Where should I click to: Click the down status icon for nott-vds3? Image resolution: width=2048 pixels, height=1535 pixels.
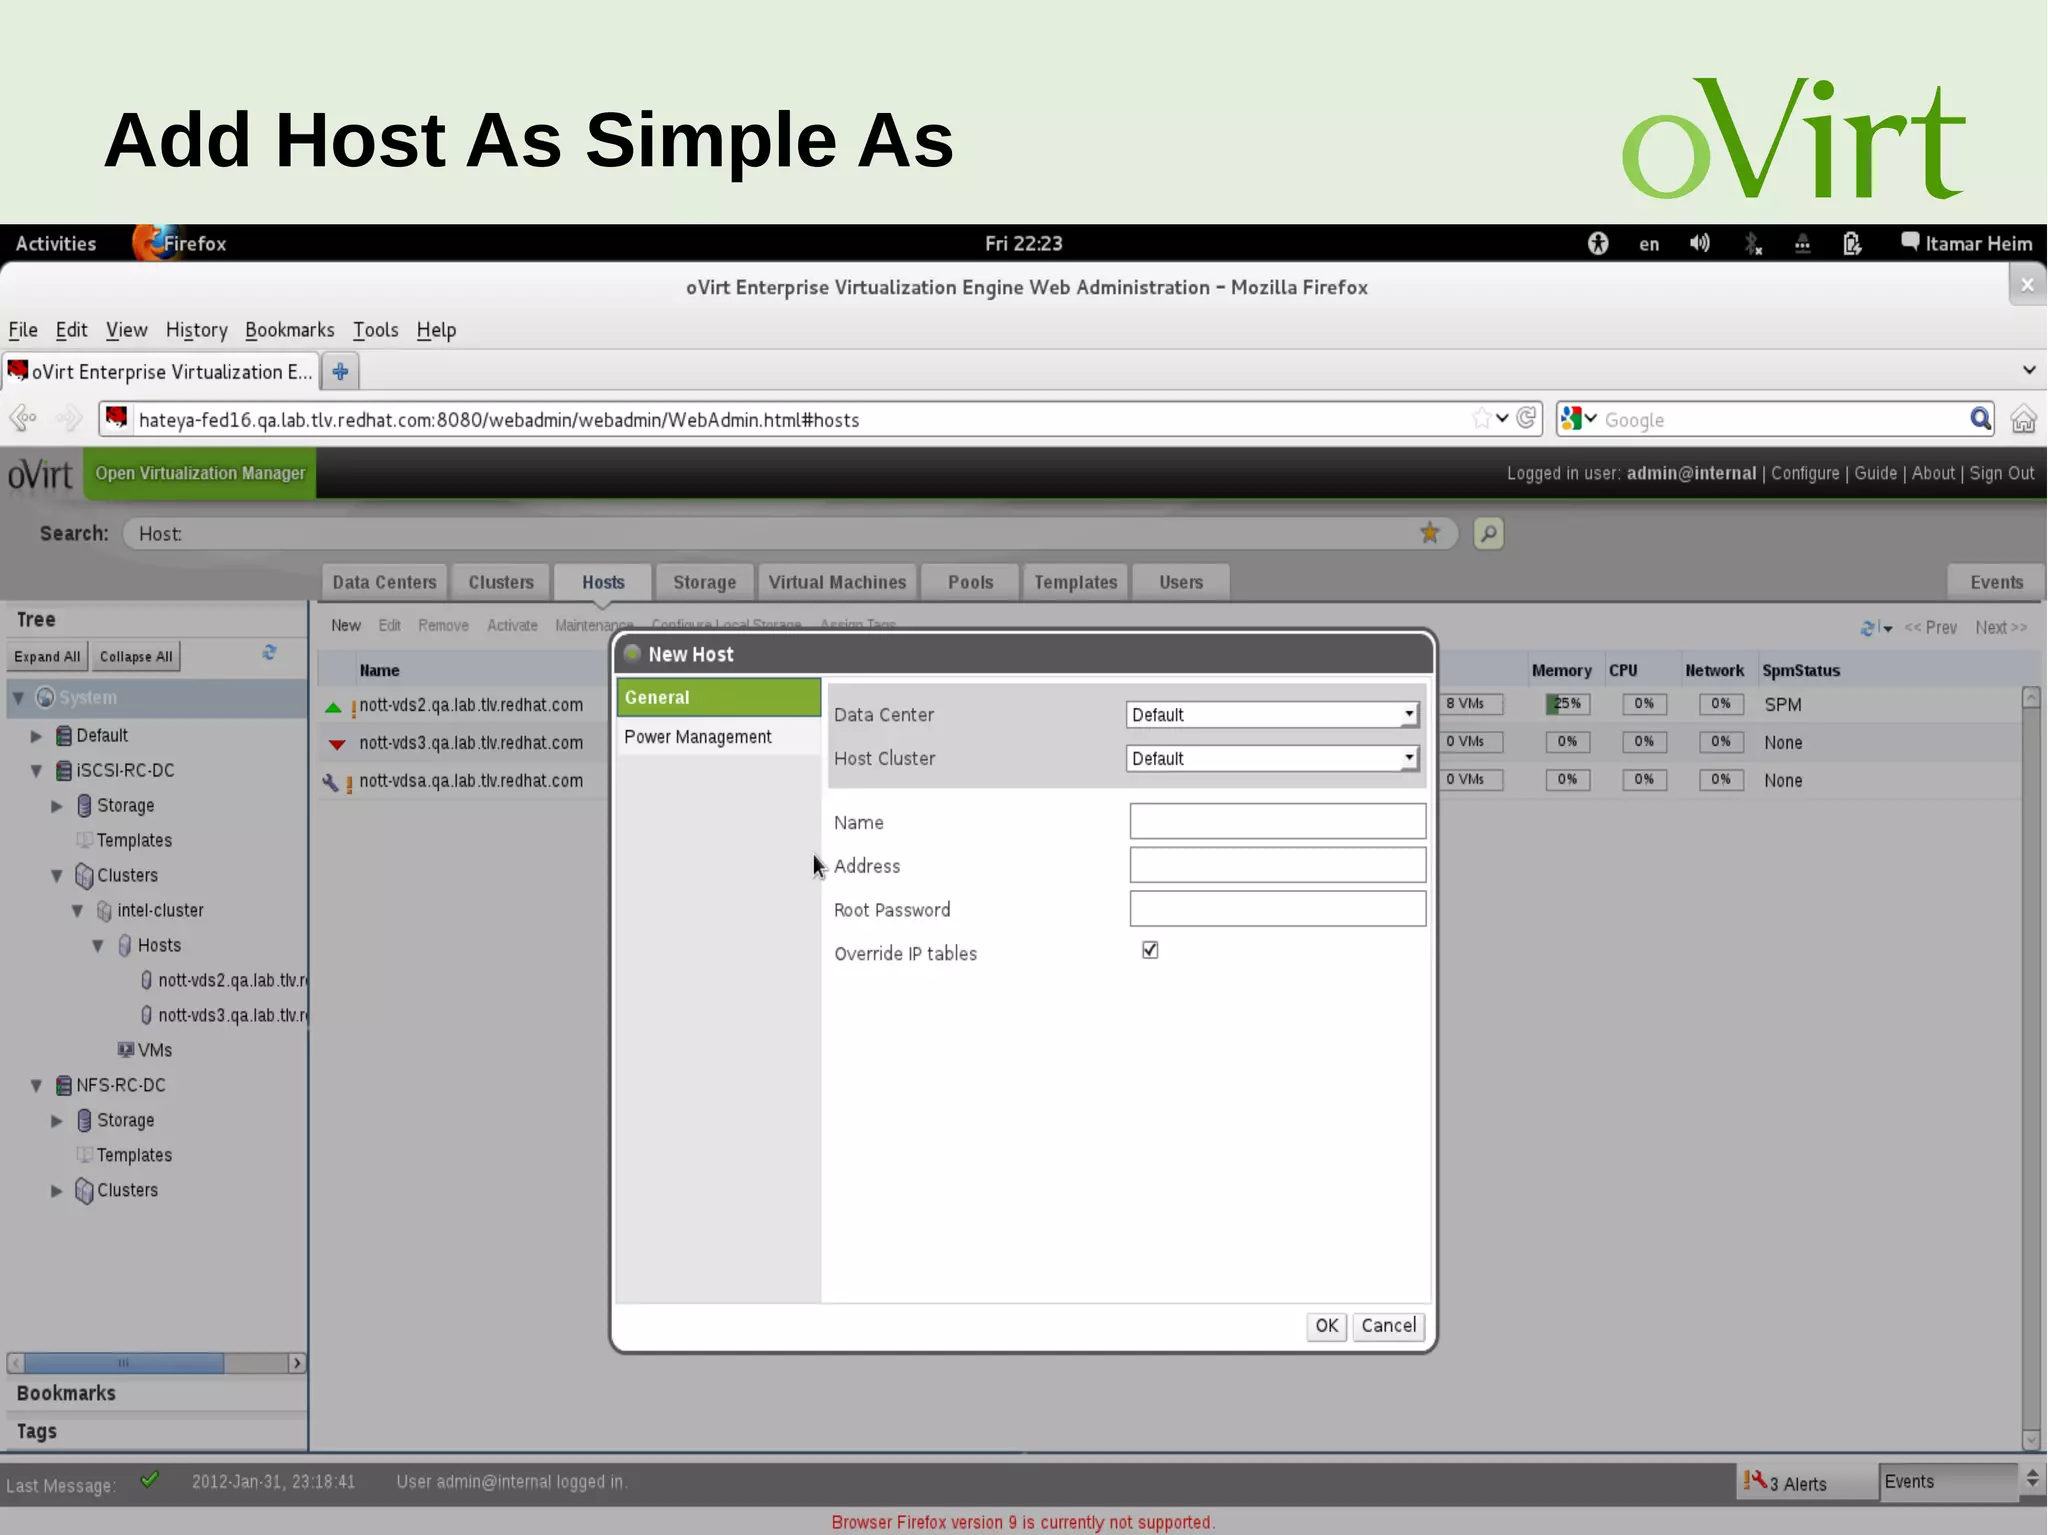[x=337, y=744]
